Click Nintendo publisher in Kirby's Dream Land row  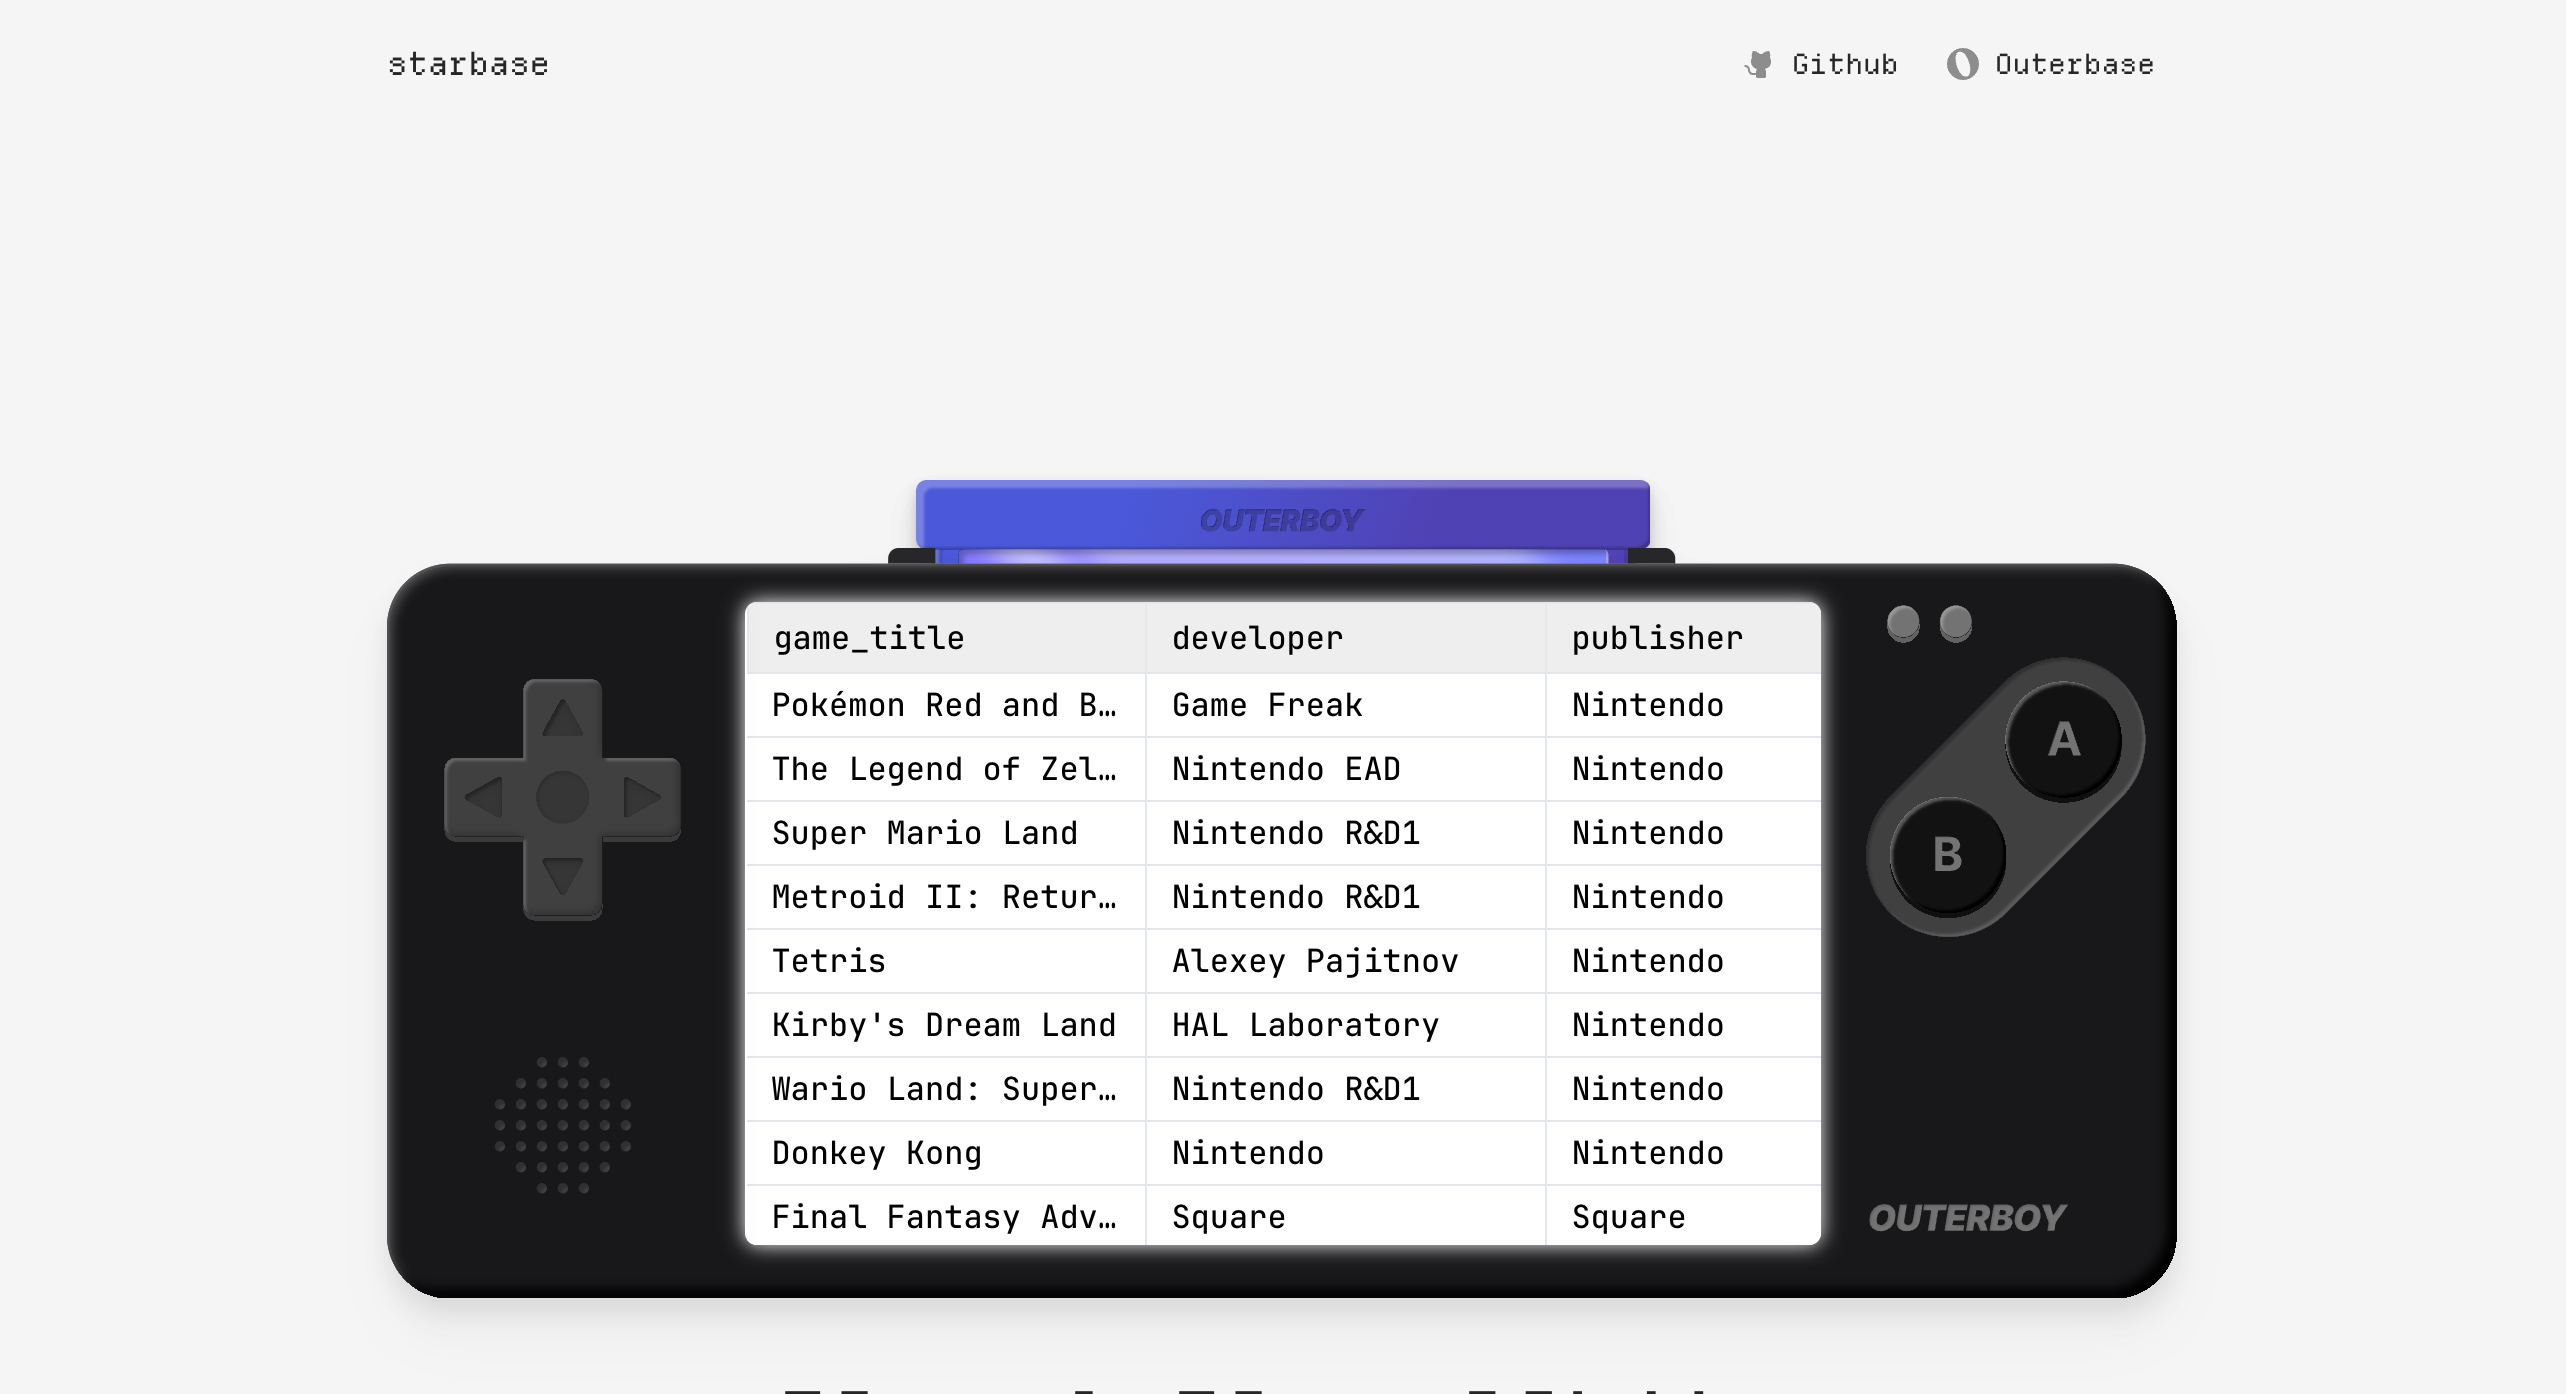1683,1025
